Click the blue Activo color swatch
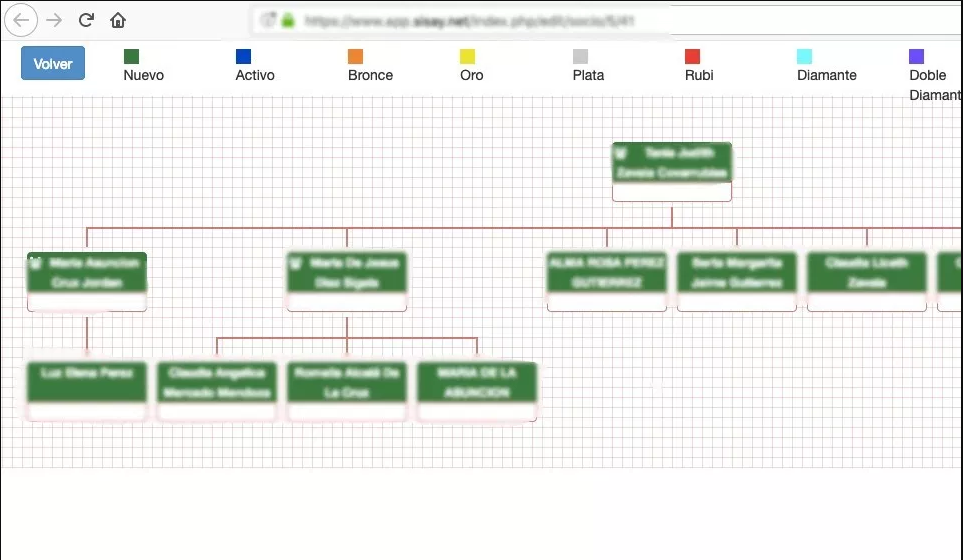Screen dimensions: 963x560 pyautogui.click(x=243, y=56)
